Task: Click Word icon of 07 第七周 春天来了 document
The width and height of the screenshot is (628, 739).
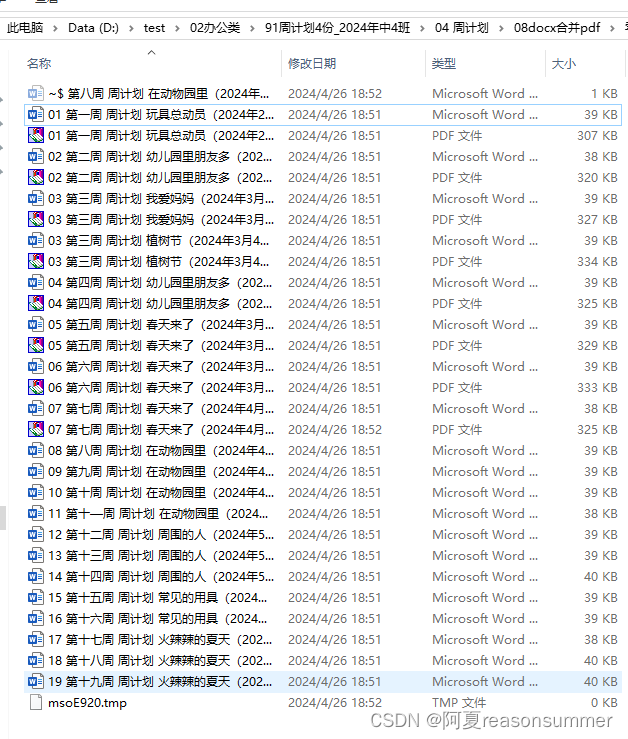Action: [x=36, y=408]
